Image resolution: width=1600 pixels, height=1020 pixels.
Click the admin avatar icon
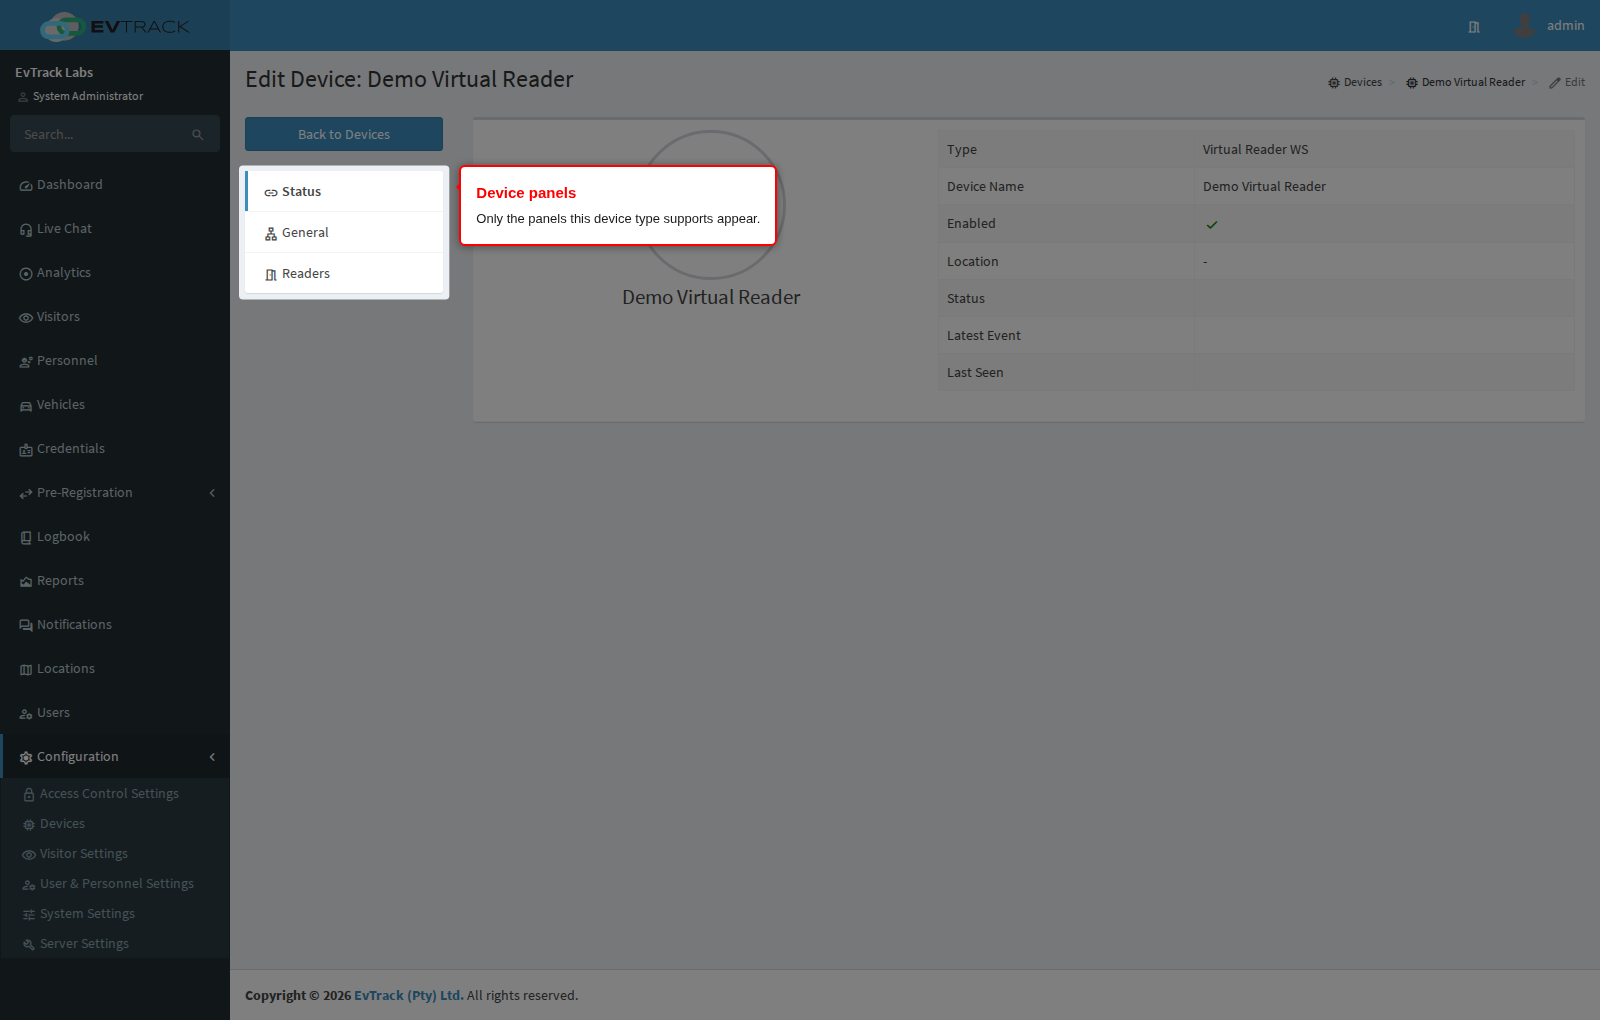tap(1524, 25)
